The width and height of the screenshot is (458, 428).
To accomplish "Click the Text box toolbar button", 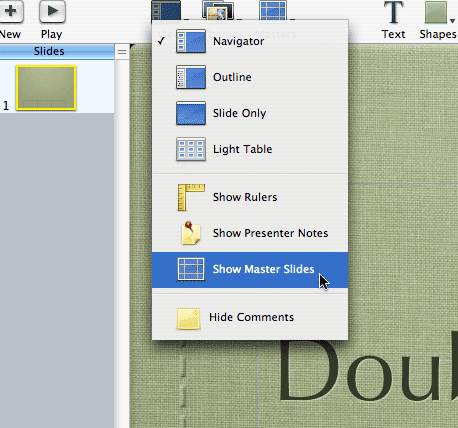I will coord(393,20).
